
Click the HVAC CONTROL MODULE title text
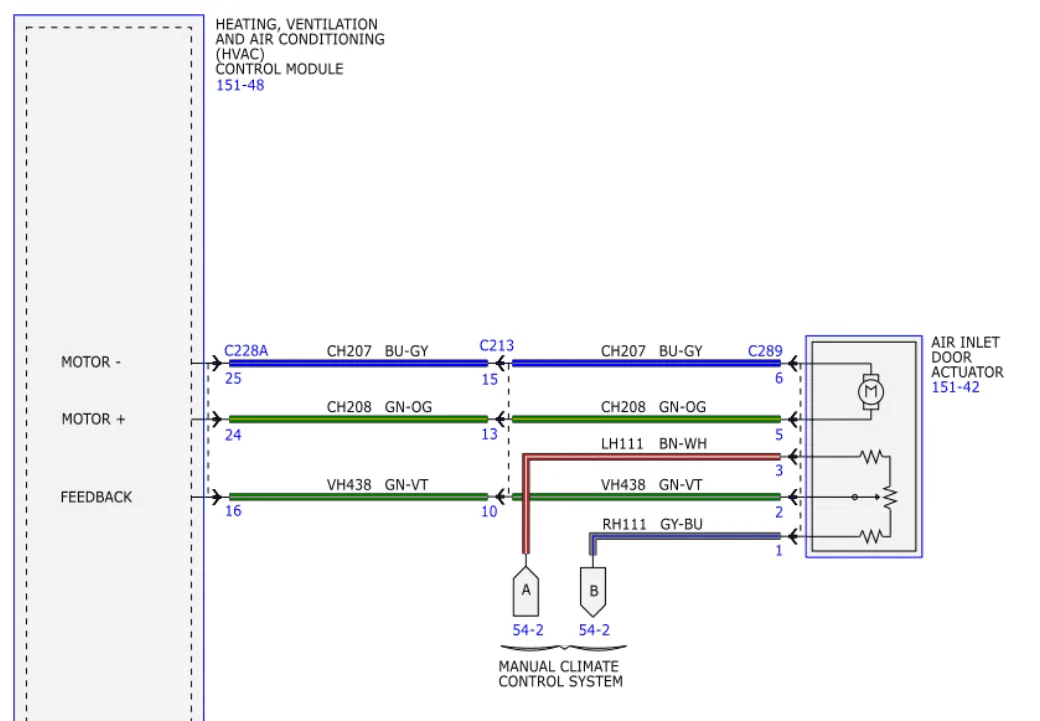(299, 46)
